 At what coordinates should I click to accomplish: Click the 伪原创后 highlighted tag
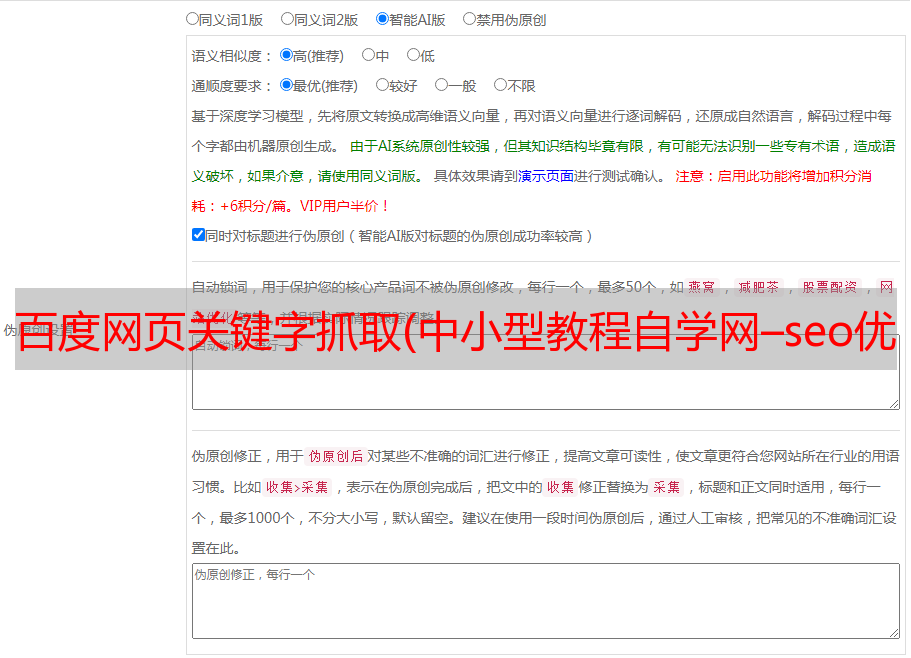(x=336, y=456)
